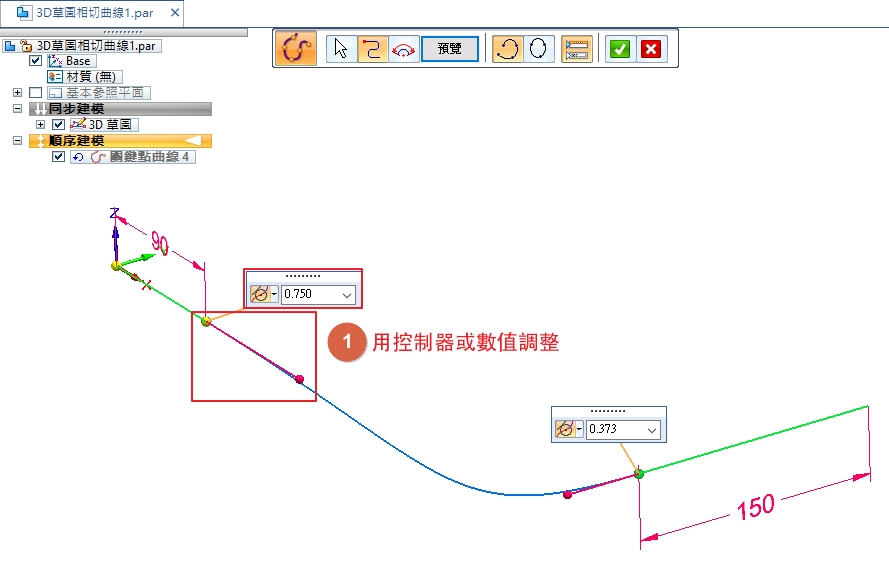Open the 0.750 tangency value dropdown

click(347, 295)
